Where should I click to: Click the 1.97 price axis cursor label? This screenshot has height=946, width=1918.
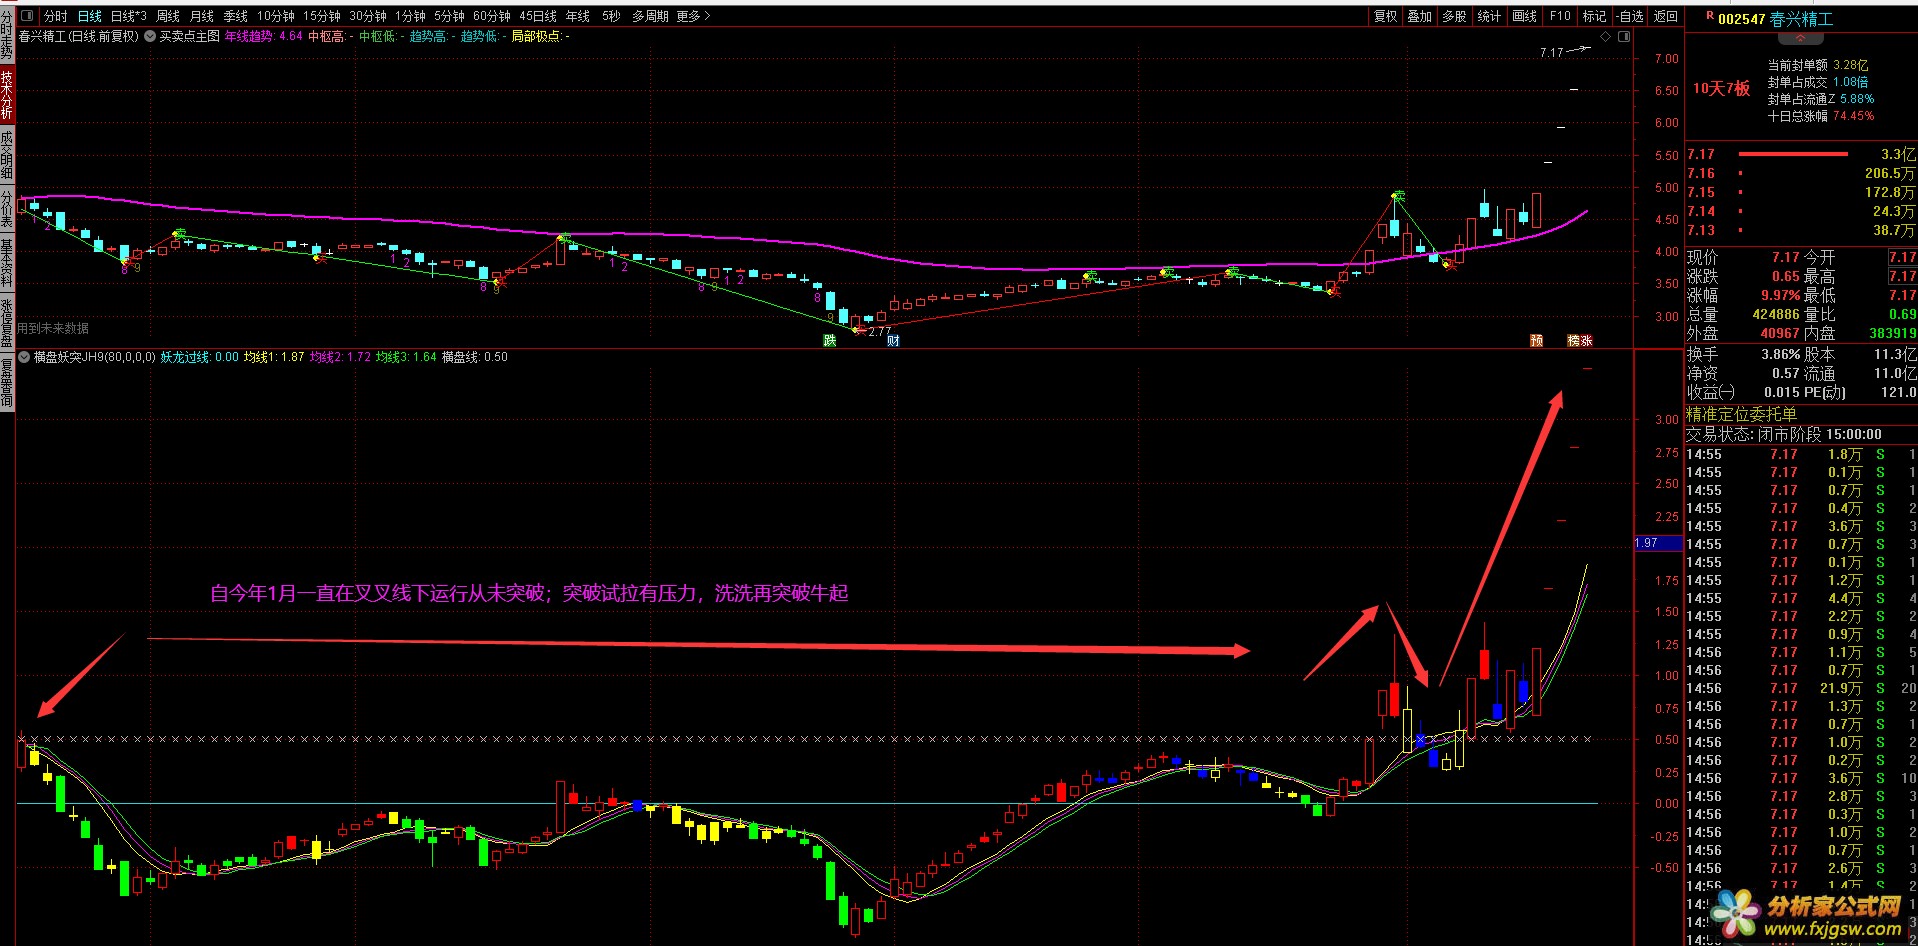point(1658,543)
